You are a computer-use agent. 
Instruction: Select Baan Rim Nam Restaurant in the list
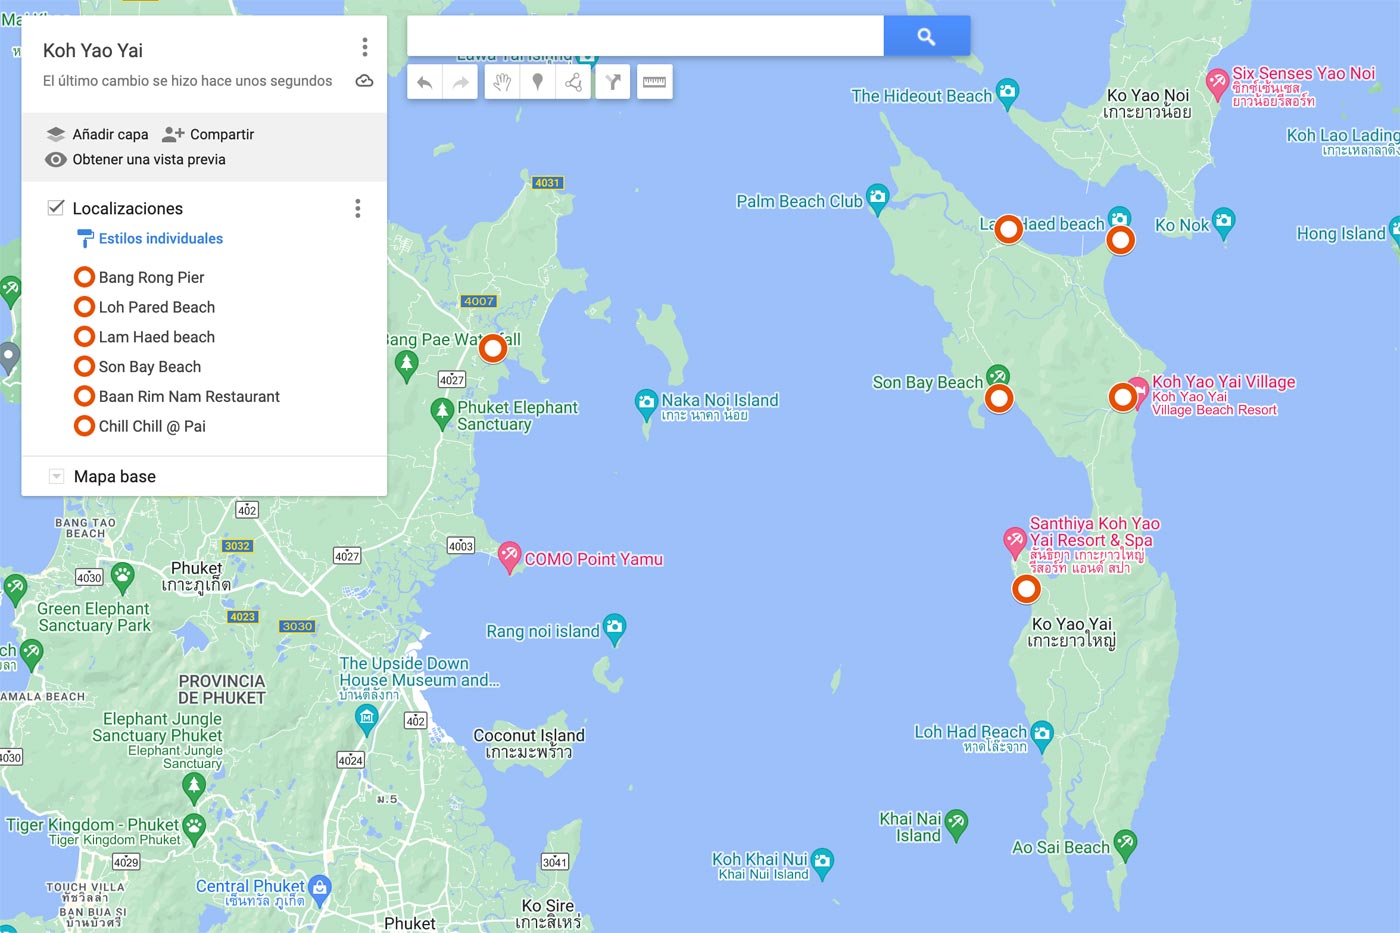(x=189, y=396)
